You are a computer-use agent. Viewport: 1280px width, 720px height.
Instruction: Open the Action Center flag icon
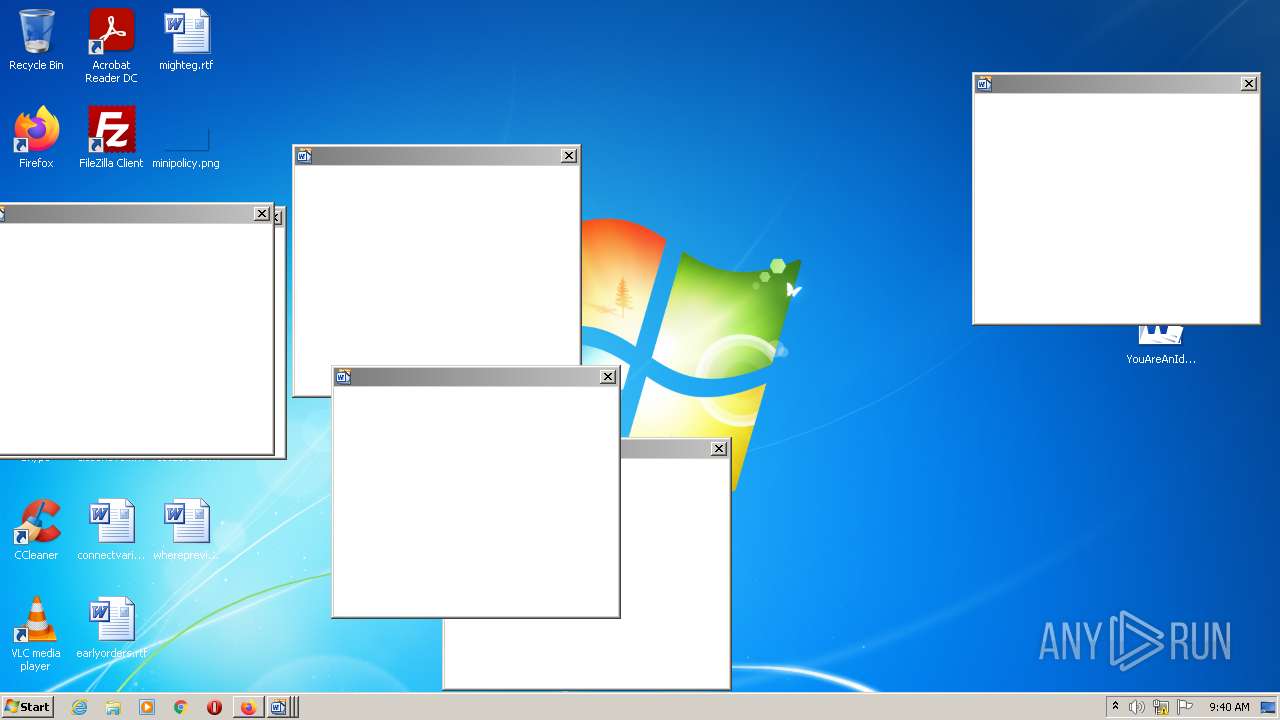pyautogui.click(x=1185, y=707)
